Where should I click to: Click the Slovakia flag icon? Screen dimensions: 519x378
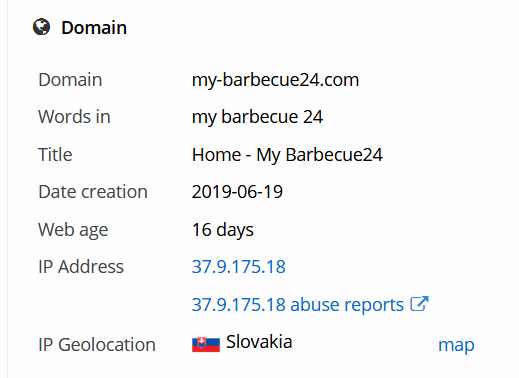click(x=206, y=344)
